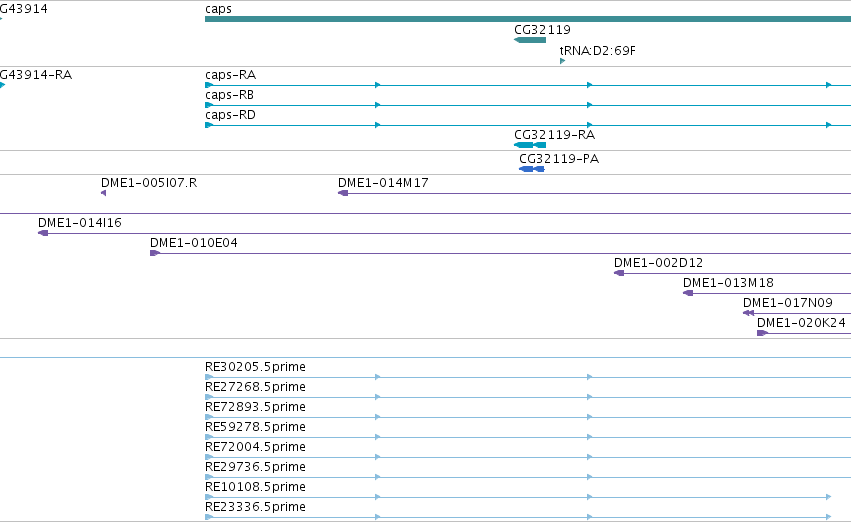Click the start arrow of DME1-010E04
The image size is (851, 522).
(x=155, y=253)
